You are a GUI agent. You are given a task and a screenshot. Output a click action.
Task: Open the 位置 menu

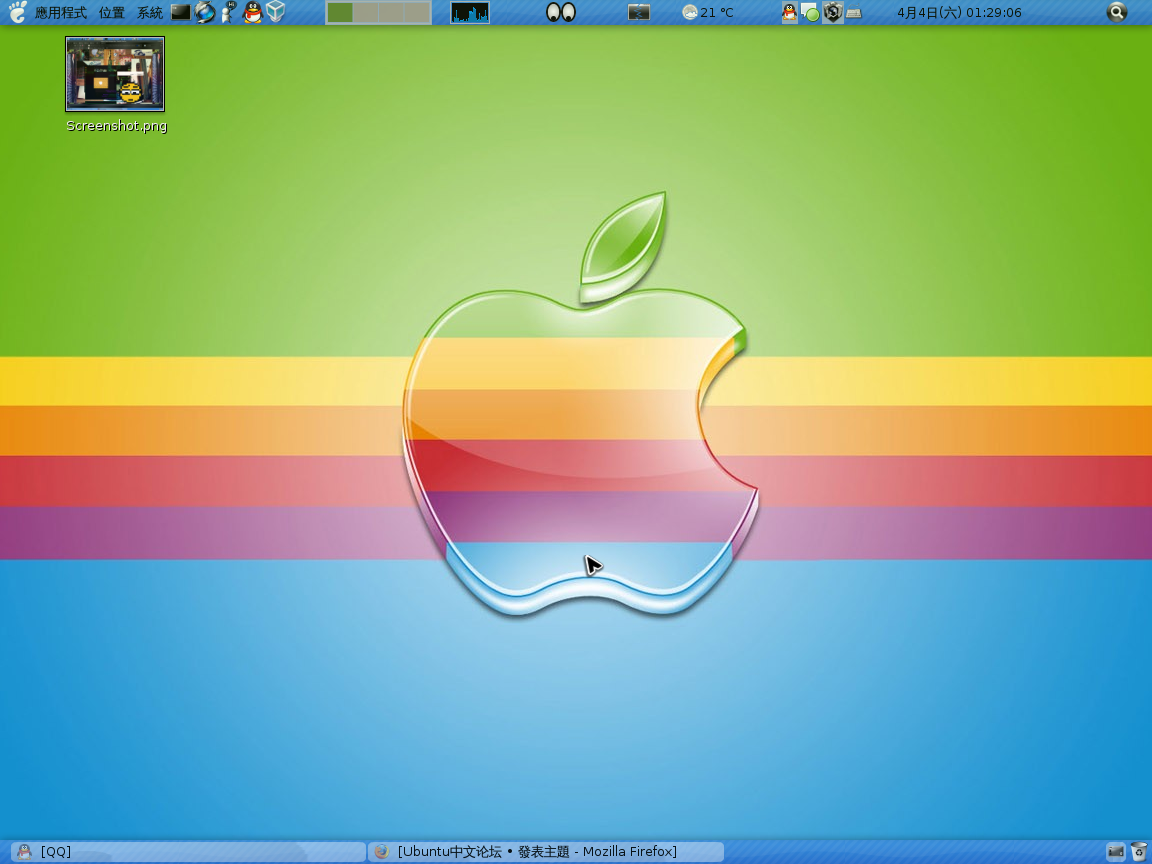point(112,12)
